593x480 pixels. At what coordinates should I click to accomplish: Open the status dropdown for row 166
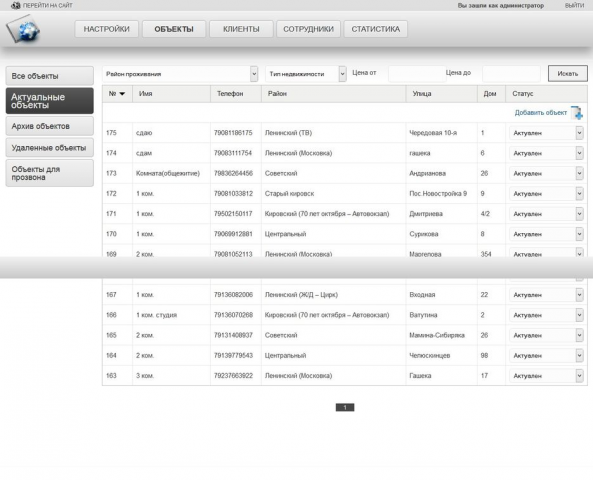point(546,315)
